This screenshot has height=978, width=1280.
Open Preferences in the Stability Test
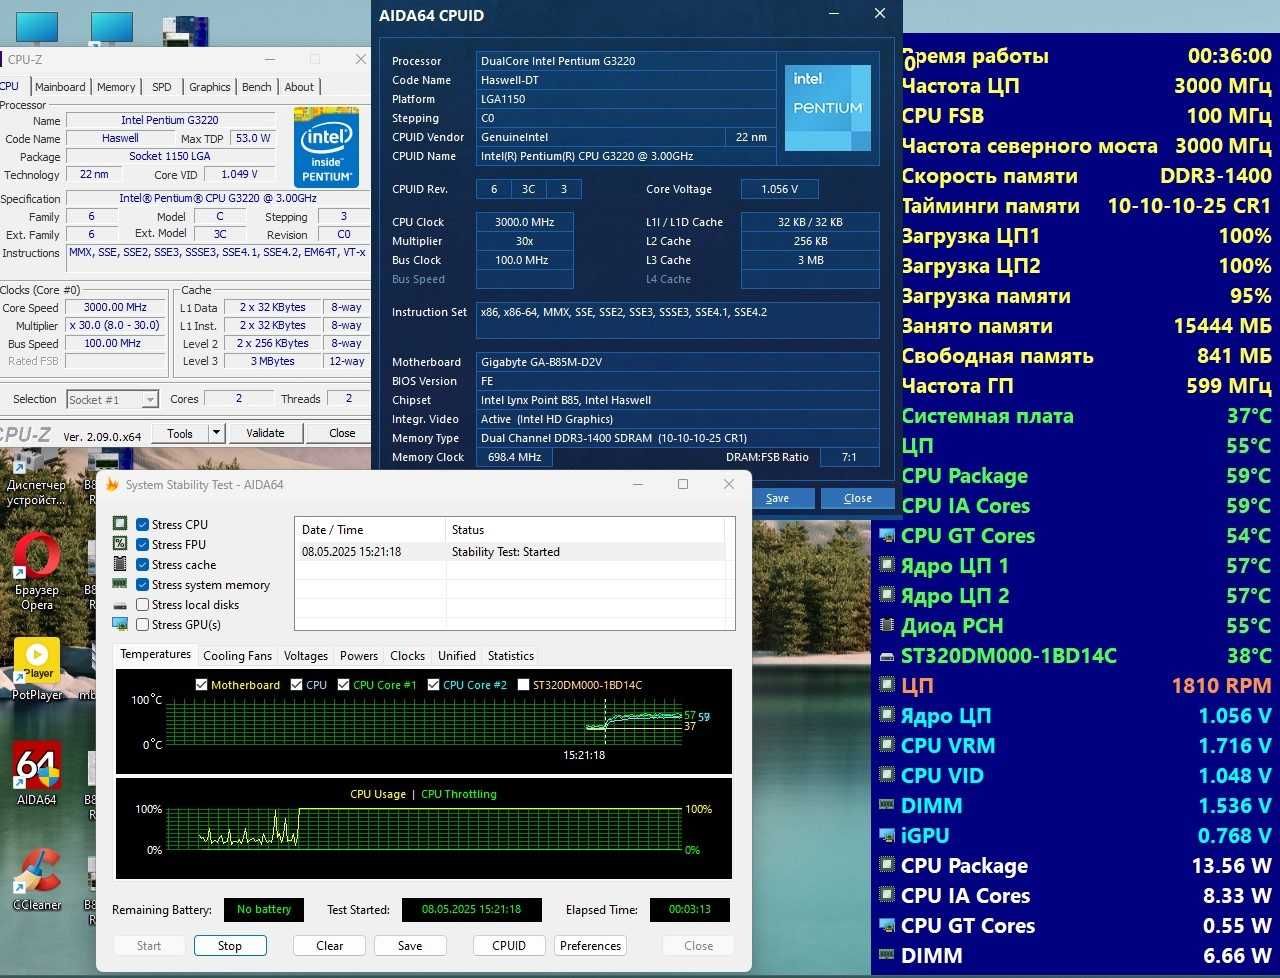[x=590, y=945]
